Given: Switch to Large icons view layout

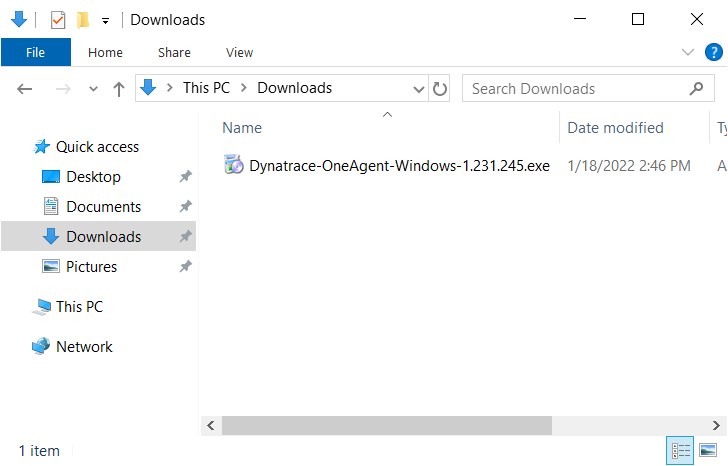Looking at the screenshot, I should (x=708, y=450).
